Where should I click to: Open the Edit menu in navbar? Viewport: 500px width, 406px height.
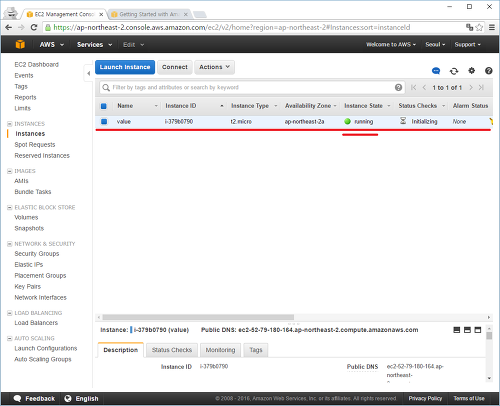(133, 44)
